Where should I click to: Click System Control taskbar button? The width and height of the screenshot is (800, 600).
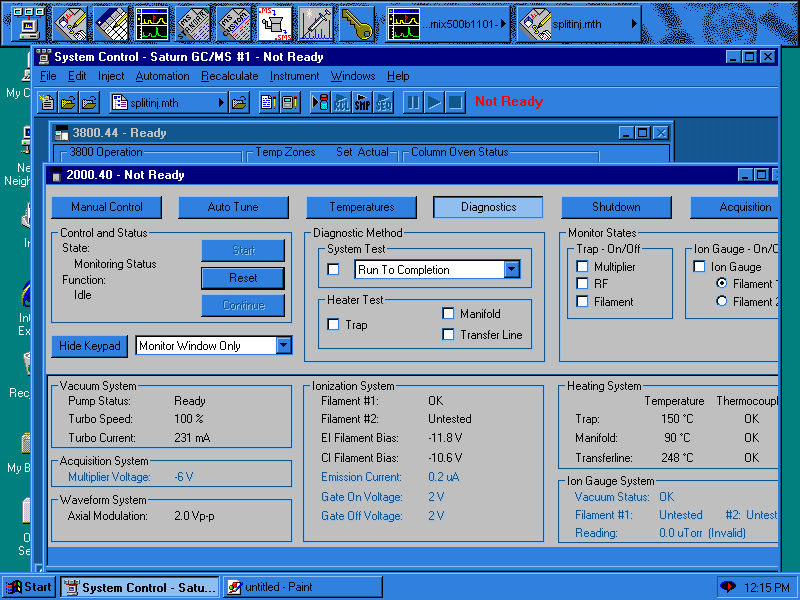pyautogui.click(x=140, y=587)
